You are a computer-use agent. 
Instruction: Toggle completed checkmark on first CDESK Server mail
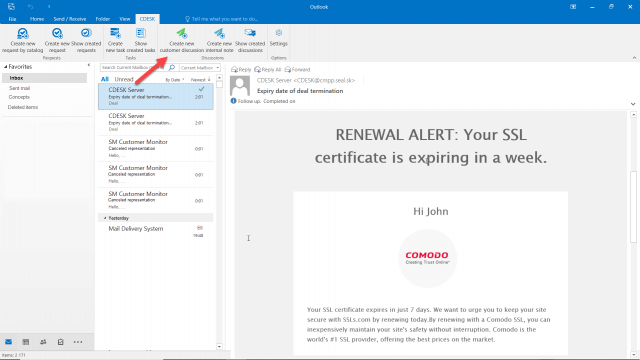click(x=201, y=89)
